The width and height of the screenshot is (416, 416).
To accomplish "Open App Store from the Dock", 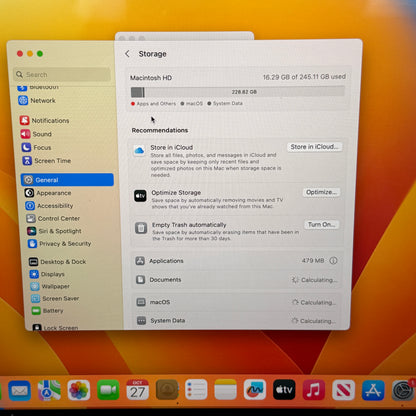I will [373, 390].
